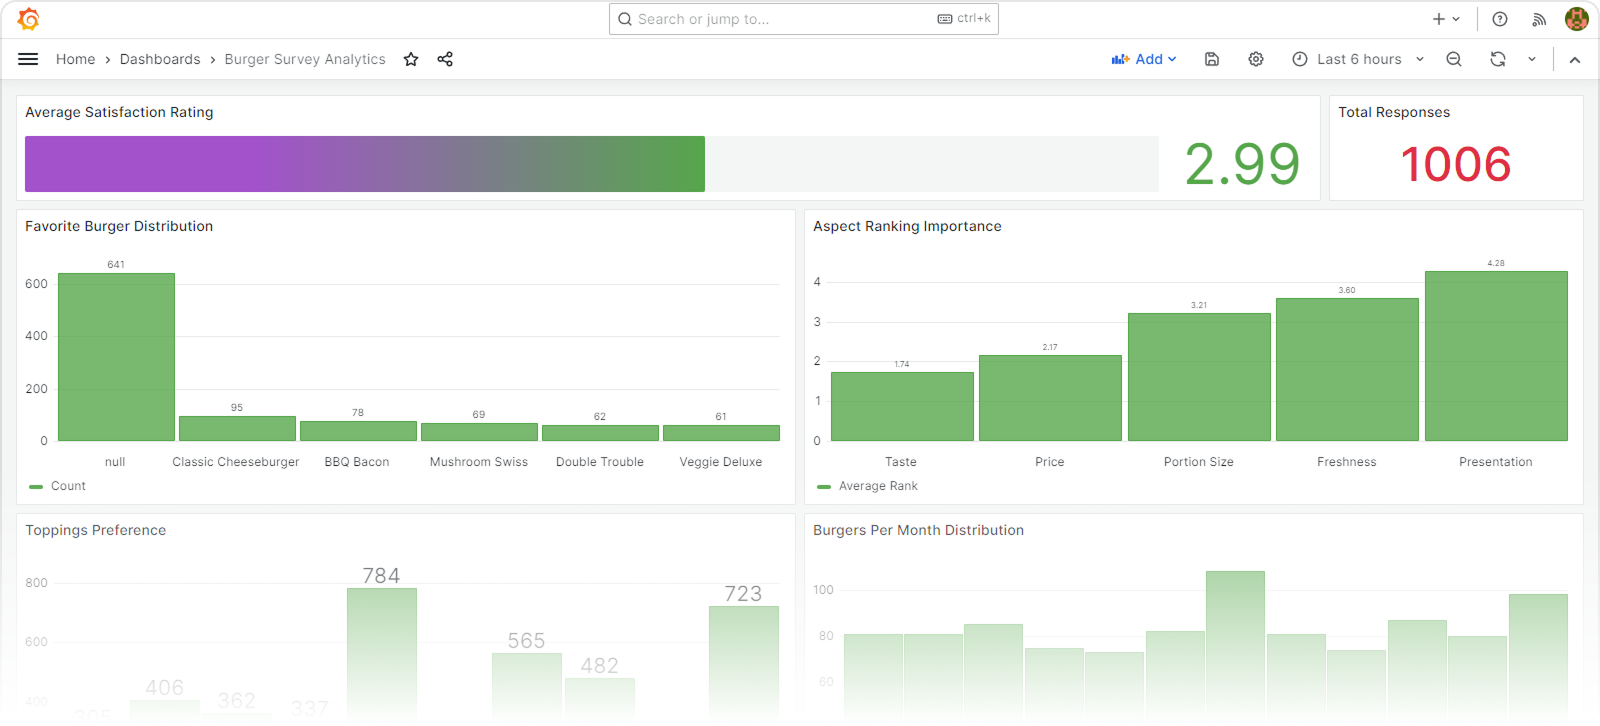Open the help question mark icon
This screenshot has width=1600, height=726.
pos(1500,19)
